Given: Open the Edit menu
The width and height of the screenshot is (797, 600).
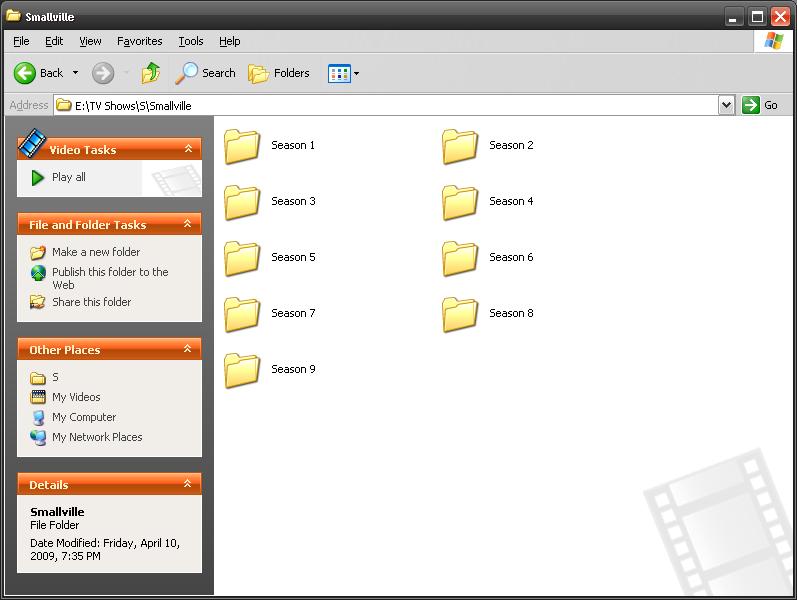Looking at the screenshot, I should click(54, 41).
